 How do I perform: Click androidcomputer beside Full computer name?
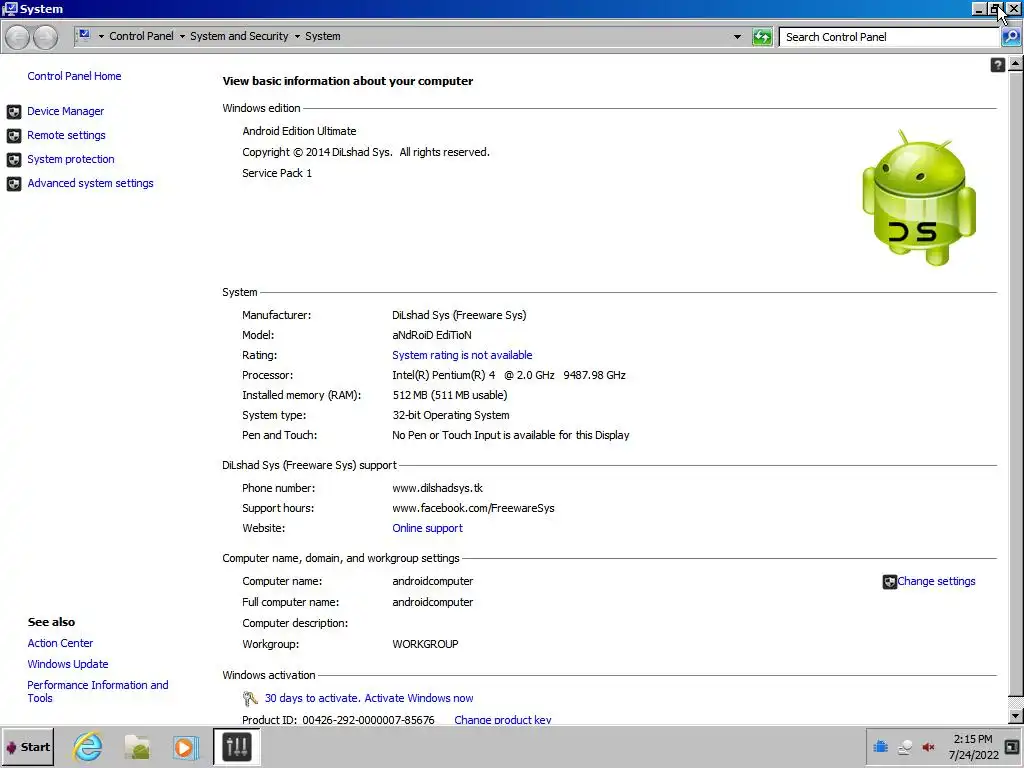432,603
